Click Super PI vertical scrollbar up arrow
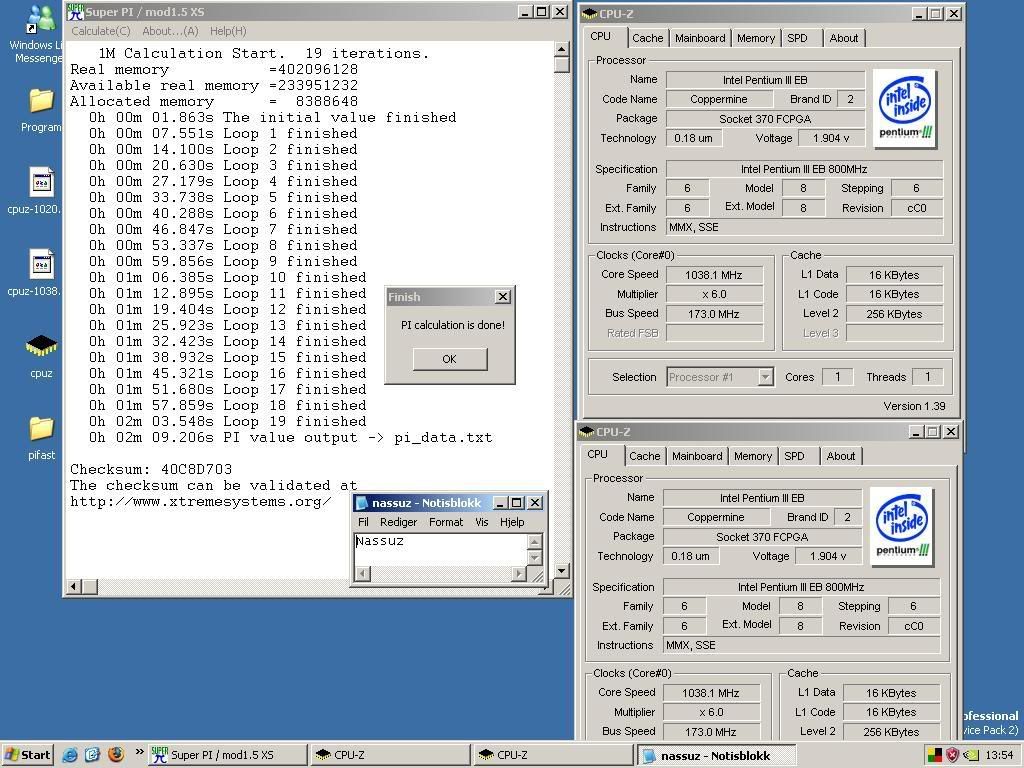The width and height of the screenshot is (1024, 768). pos(562,49)
